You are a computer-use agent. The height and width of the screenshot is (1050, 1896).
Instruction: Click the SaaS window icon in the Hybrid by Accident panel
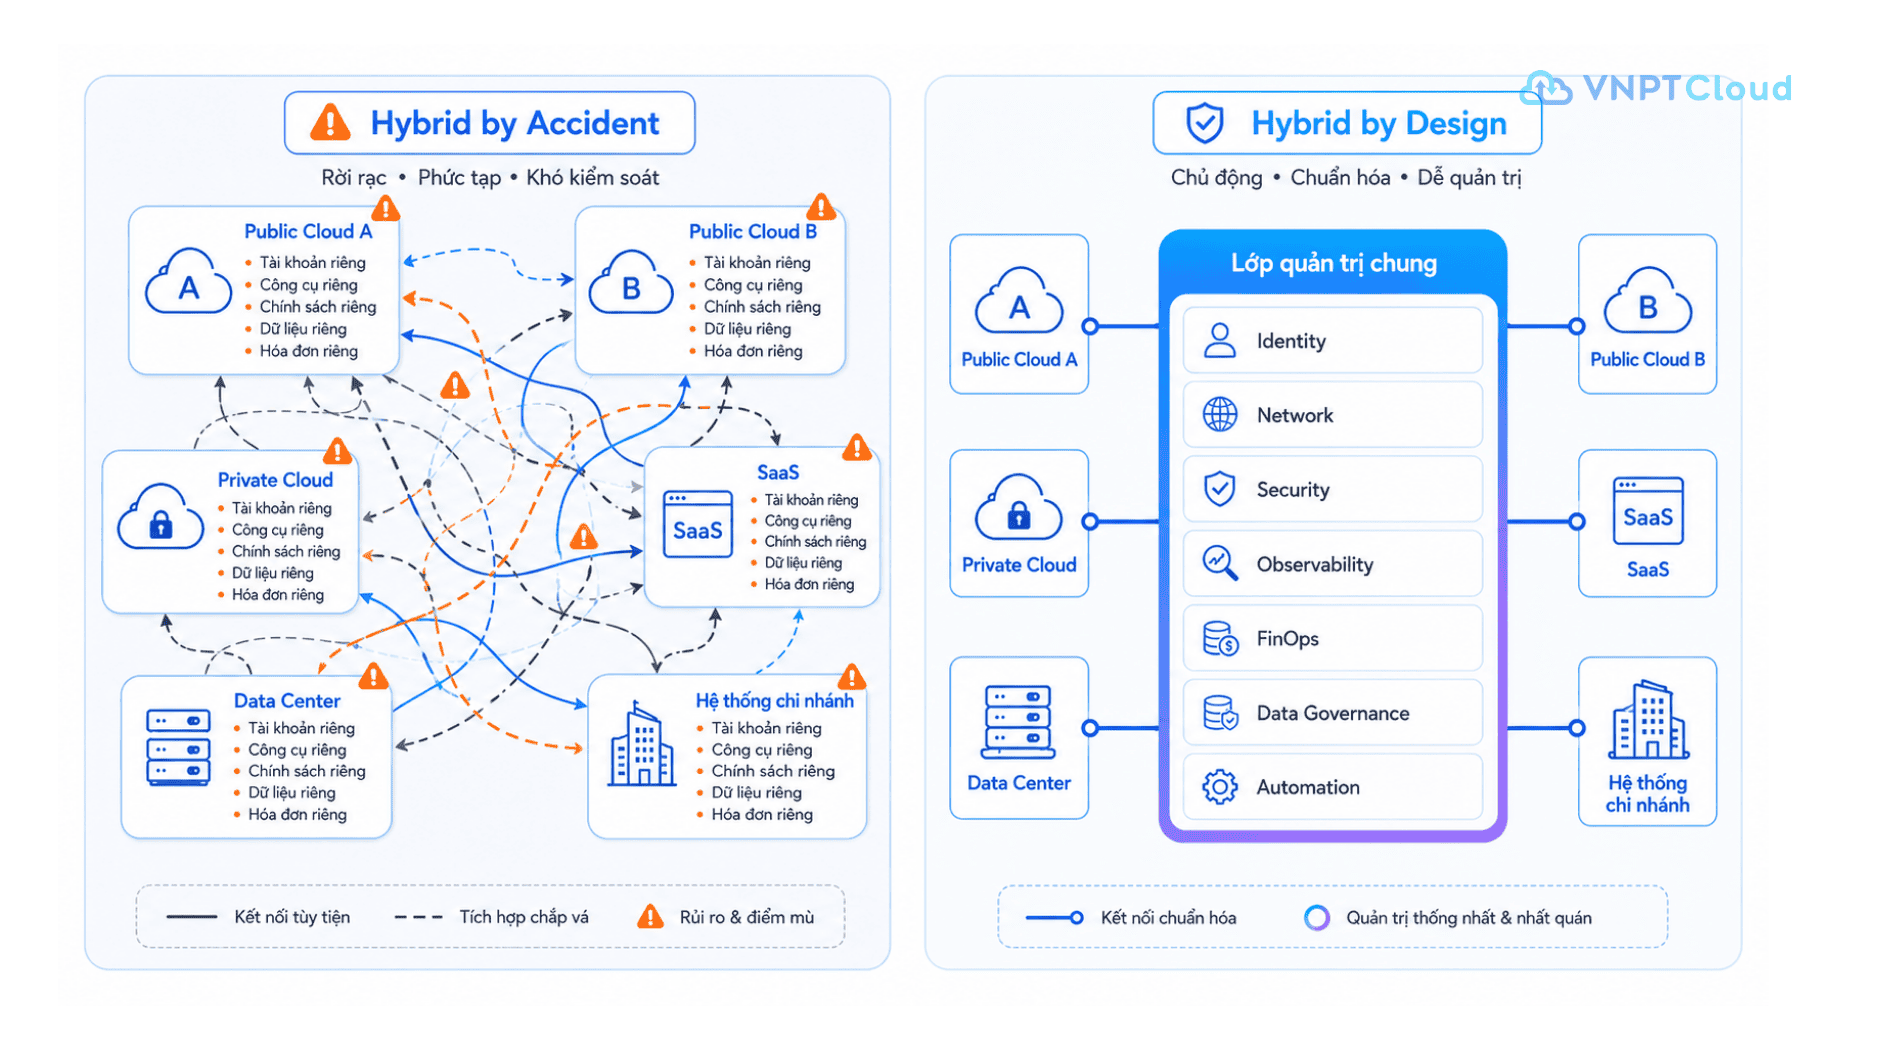[x=698, y=525]
